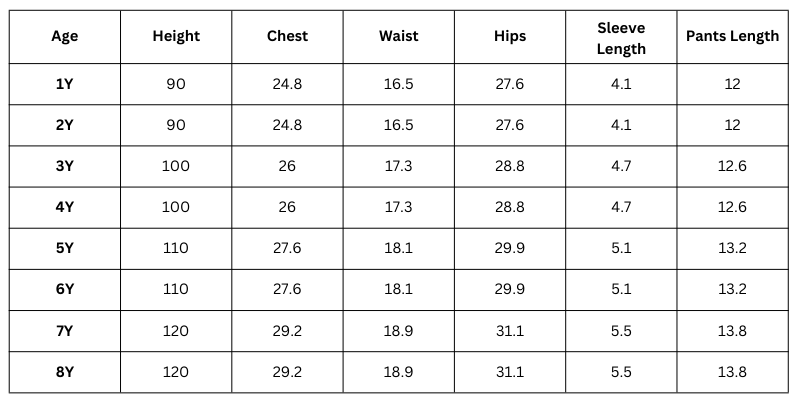Select the Waist column header

point(398,36)
